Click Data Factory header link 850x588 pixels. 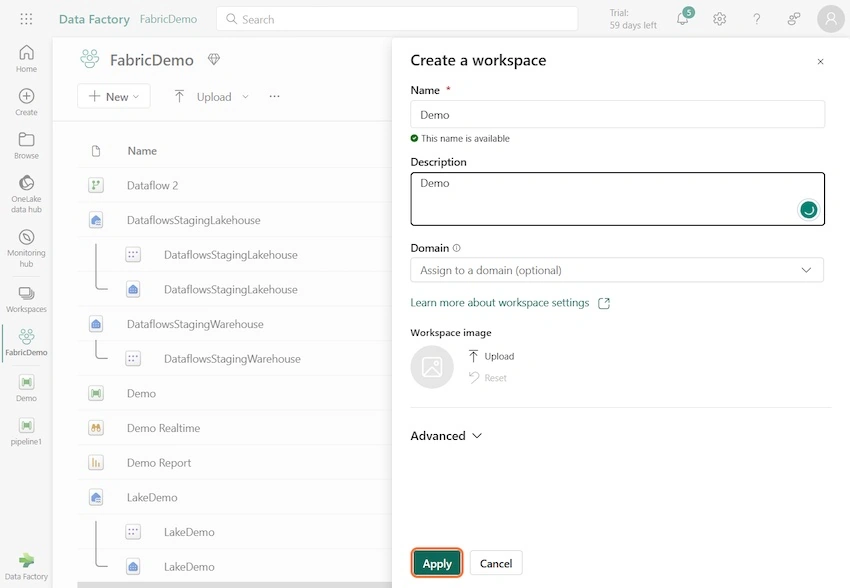[94, 20]
